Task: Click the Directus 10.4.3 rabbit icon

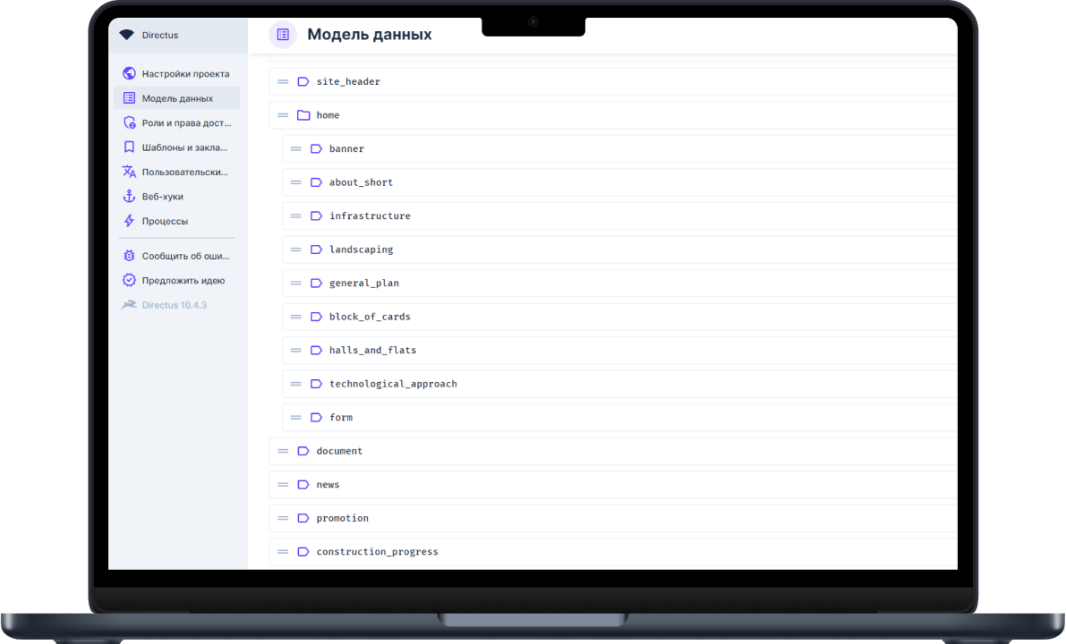Action: [x=129, y=305]
